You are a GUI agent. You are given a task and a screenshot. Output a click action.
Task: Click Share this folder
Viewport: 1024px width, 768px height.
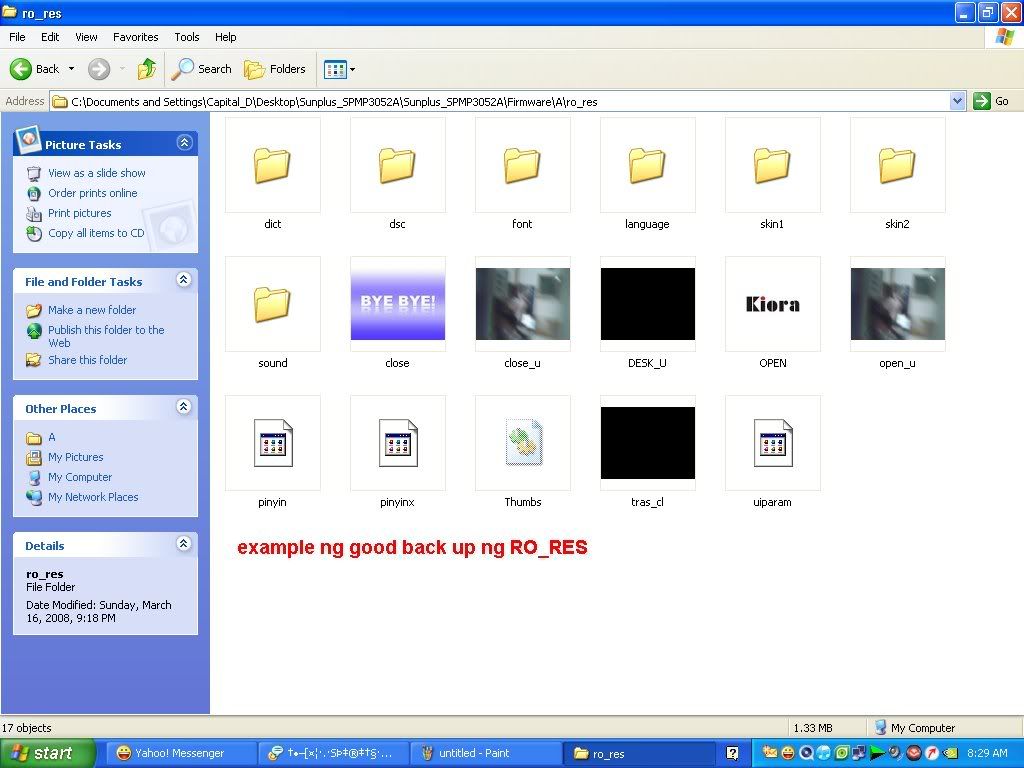coord(88,360)
